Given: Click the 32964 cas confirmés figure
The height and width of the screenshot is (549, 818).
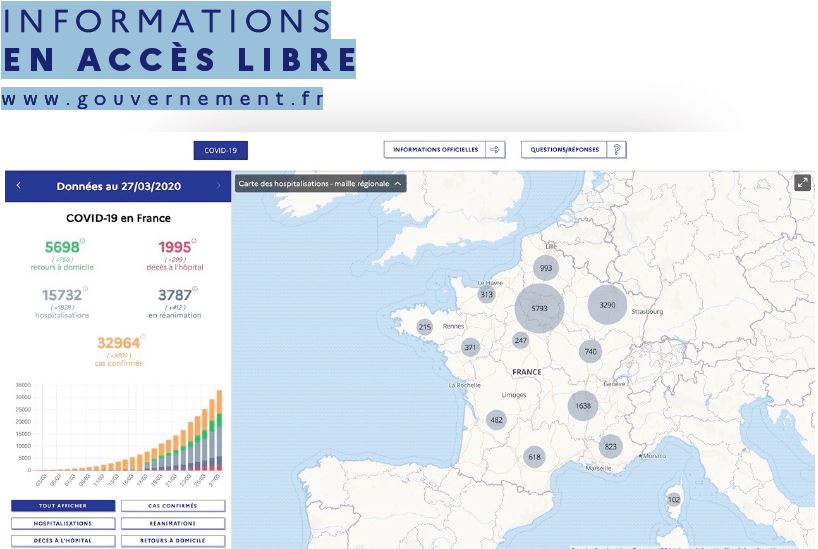Looking at the screenshot, I should [x=118, y=343].
